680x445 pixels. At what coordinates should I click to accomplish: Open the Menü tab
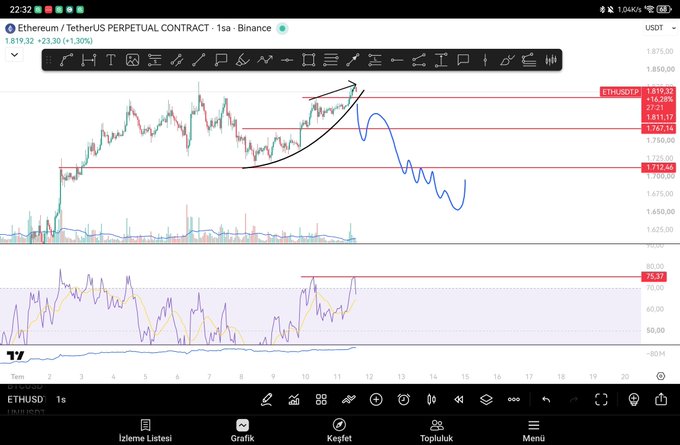[x=533, y=430]
